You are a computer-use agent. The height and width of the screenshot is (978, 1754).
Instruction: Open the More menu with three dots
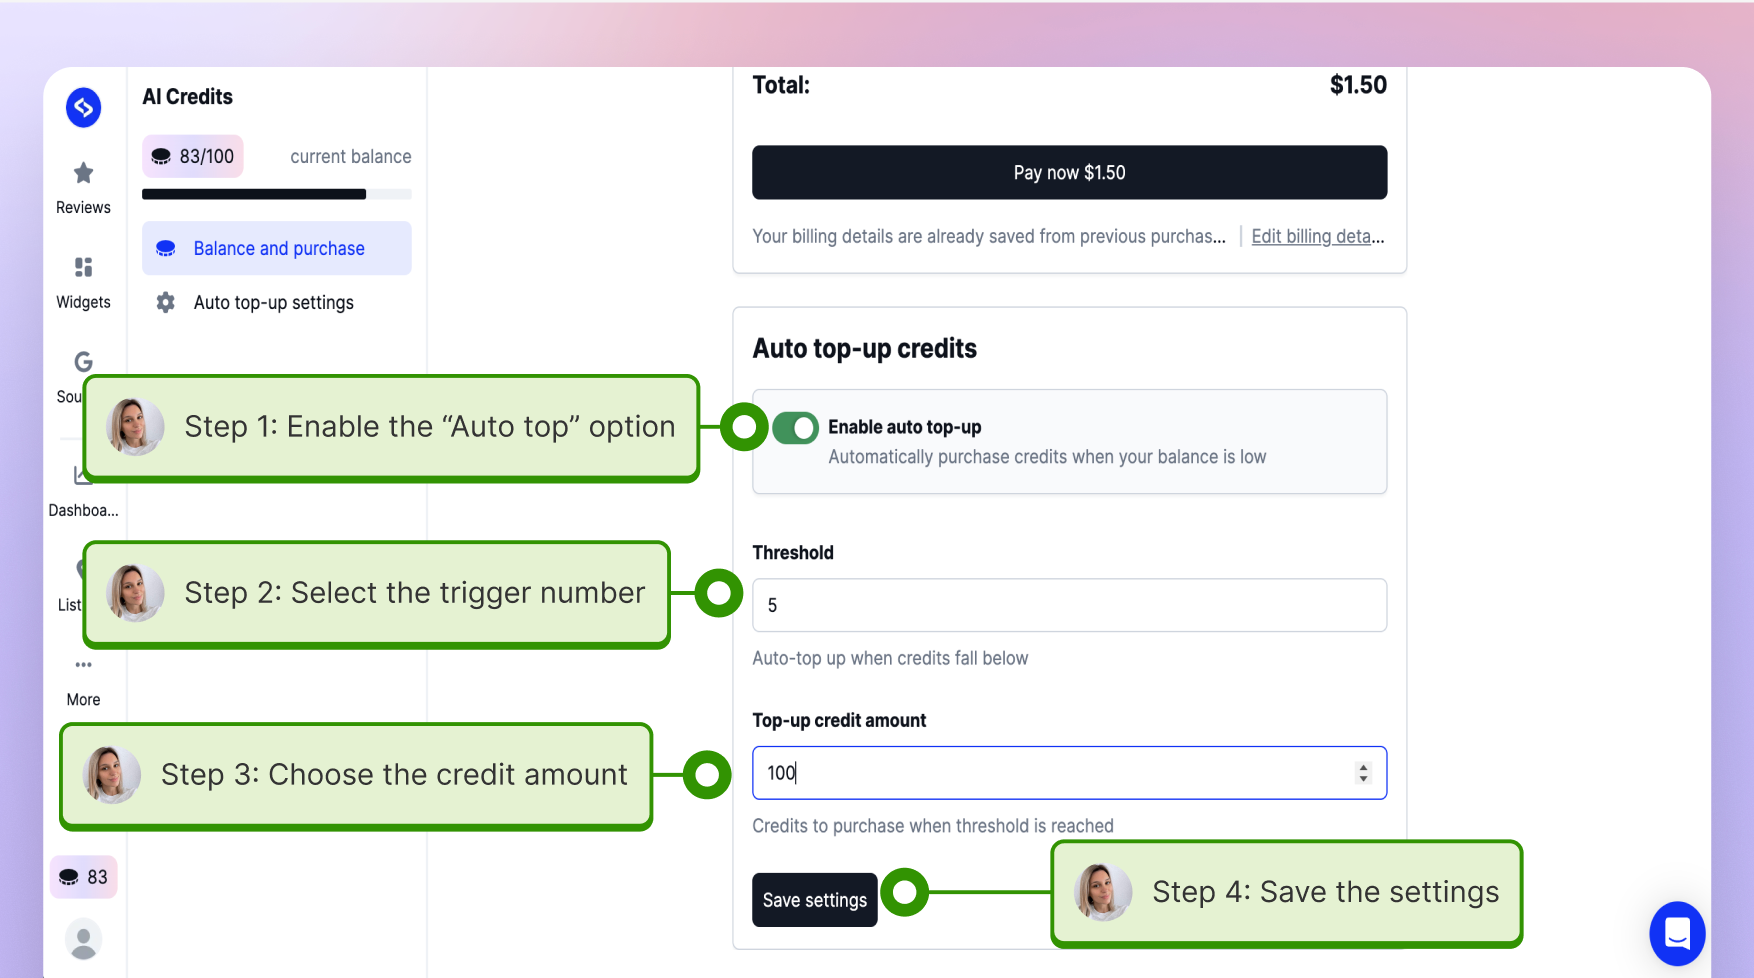84,665
